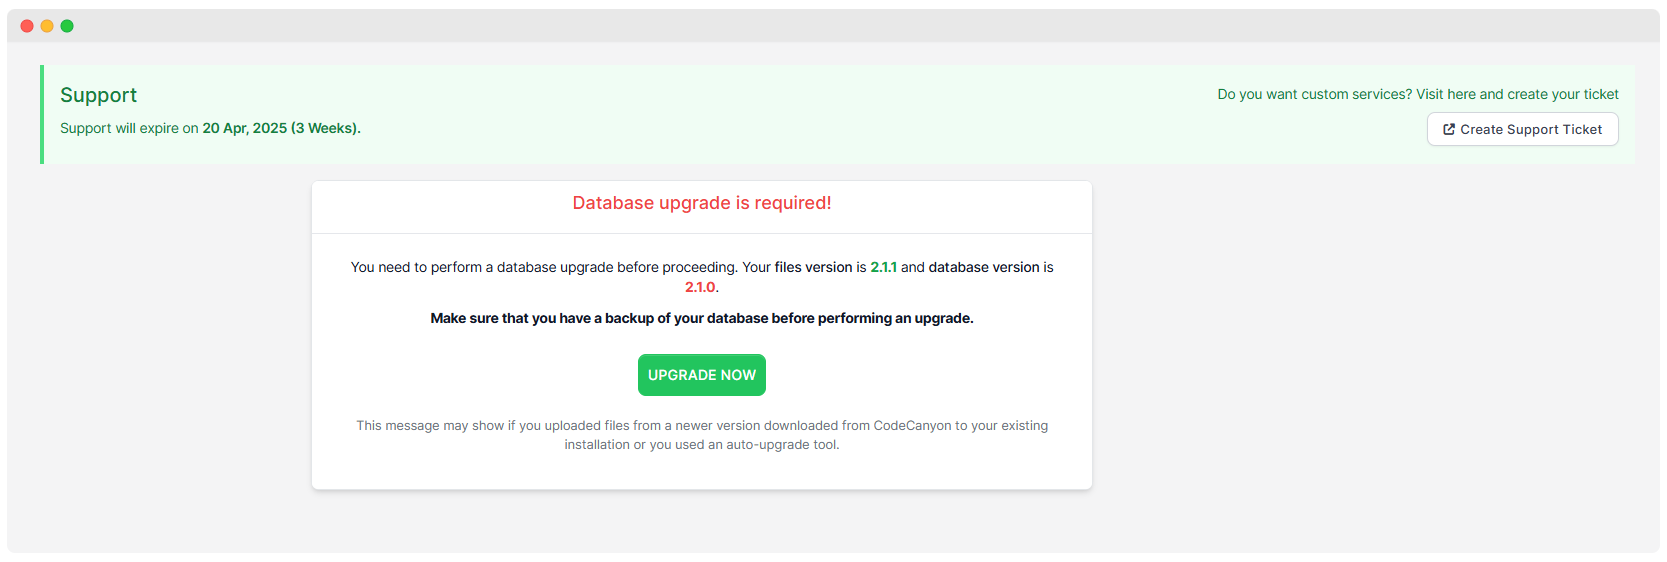Click the expiry date 20 Apr, 2025

click(244, 128)
